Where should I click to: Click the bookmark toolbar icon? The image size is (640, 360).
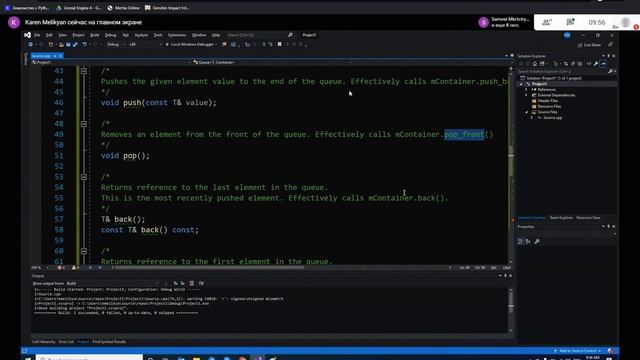click(280, 44)
